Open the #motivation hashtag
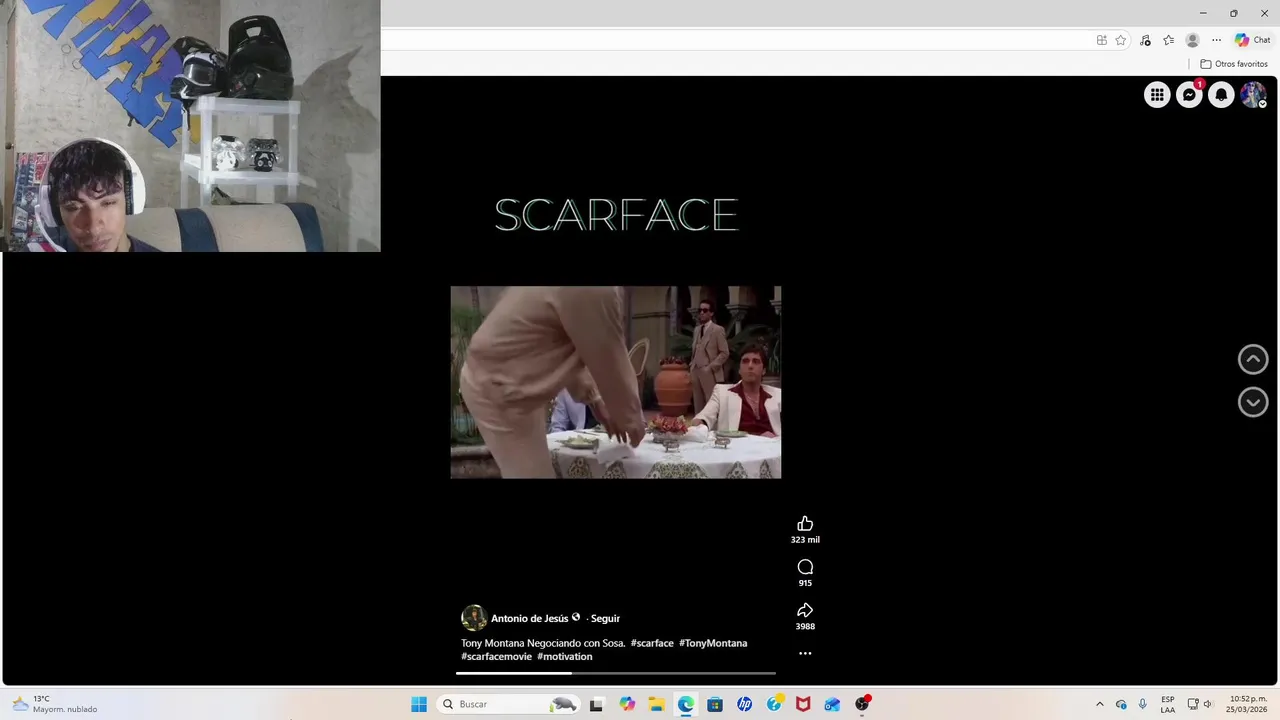 [x=565, y=657]
